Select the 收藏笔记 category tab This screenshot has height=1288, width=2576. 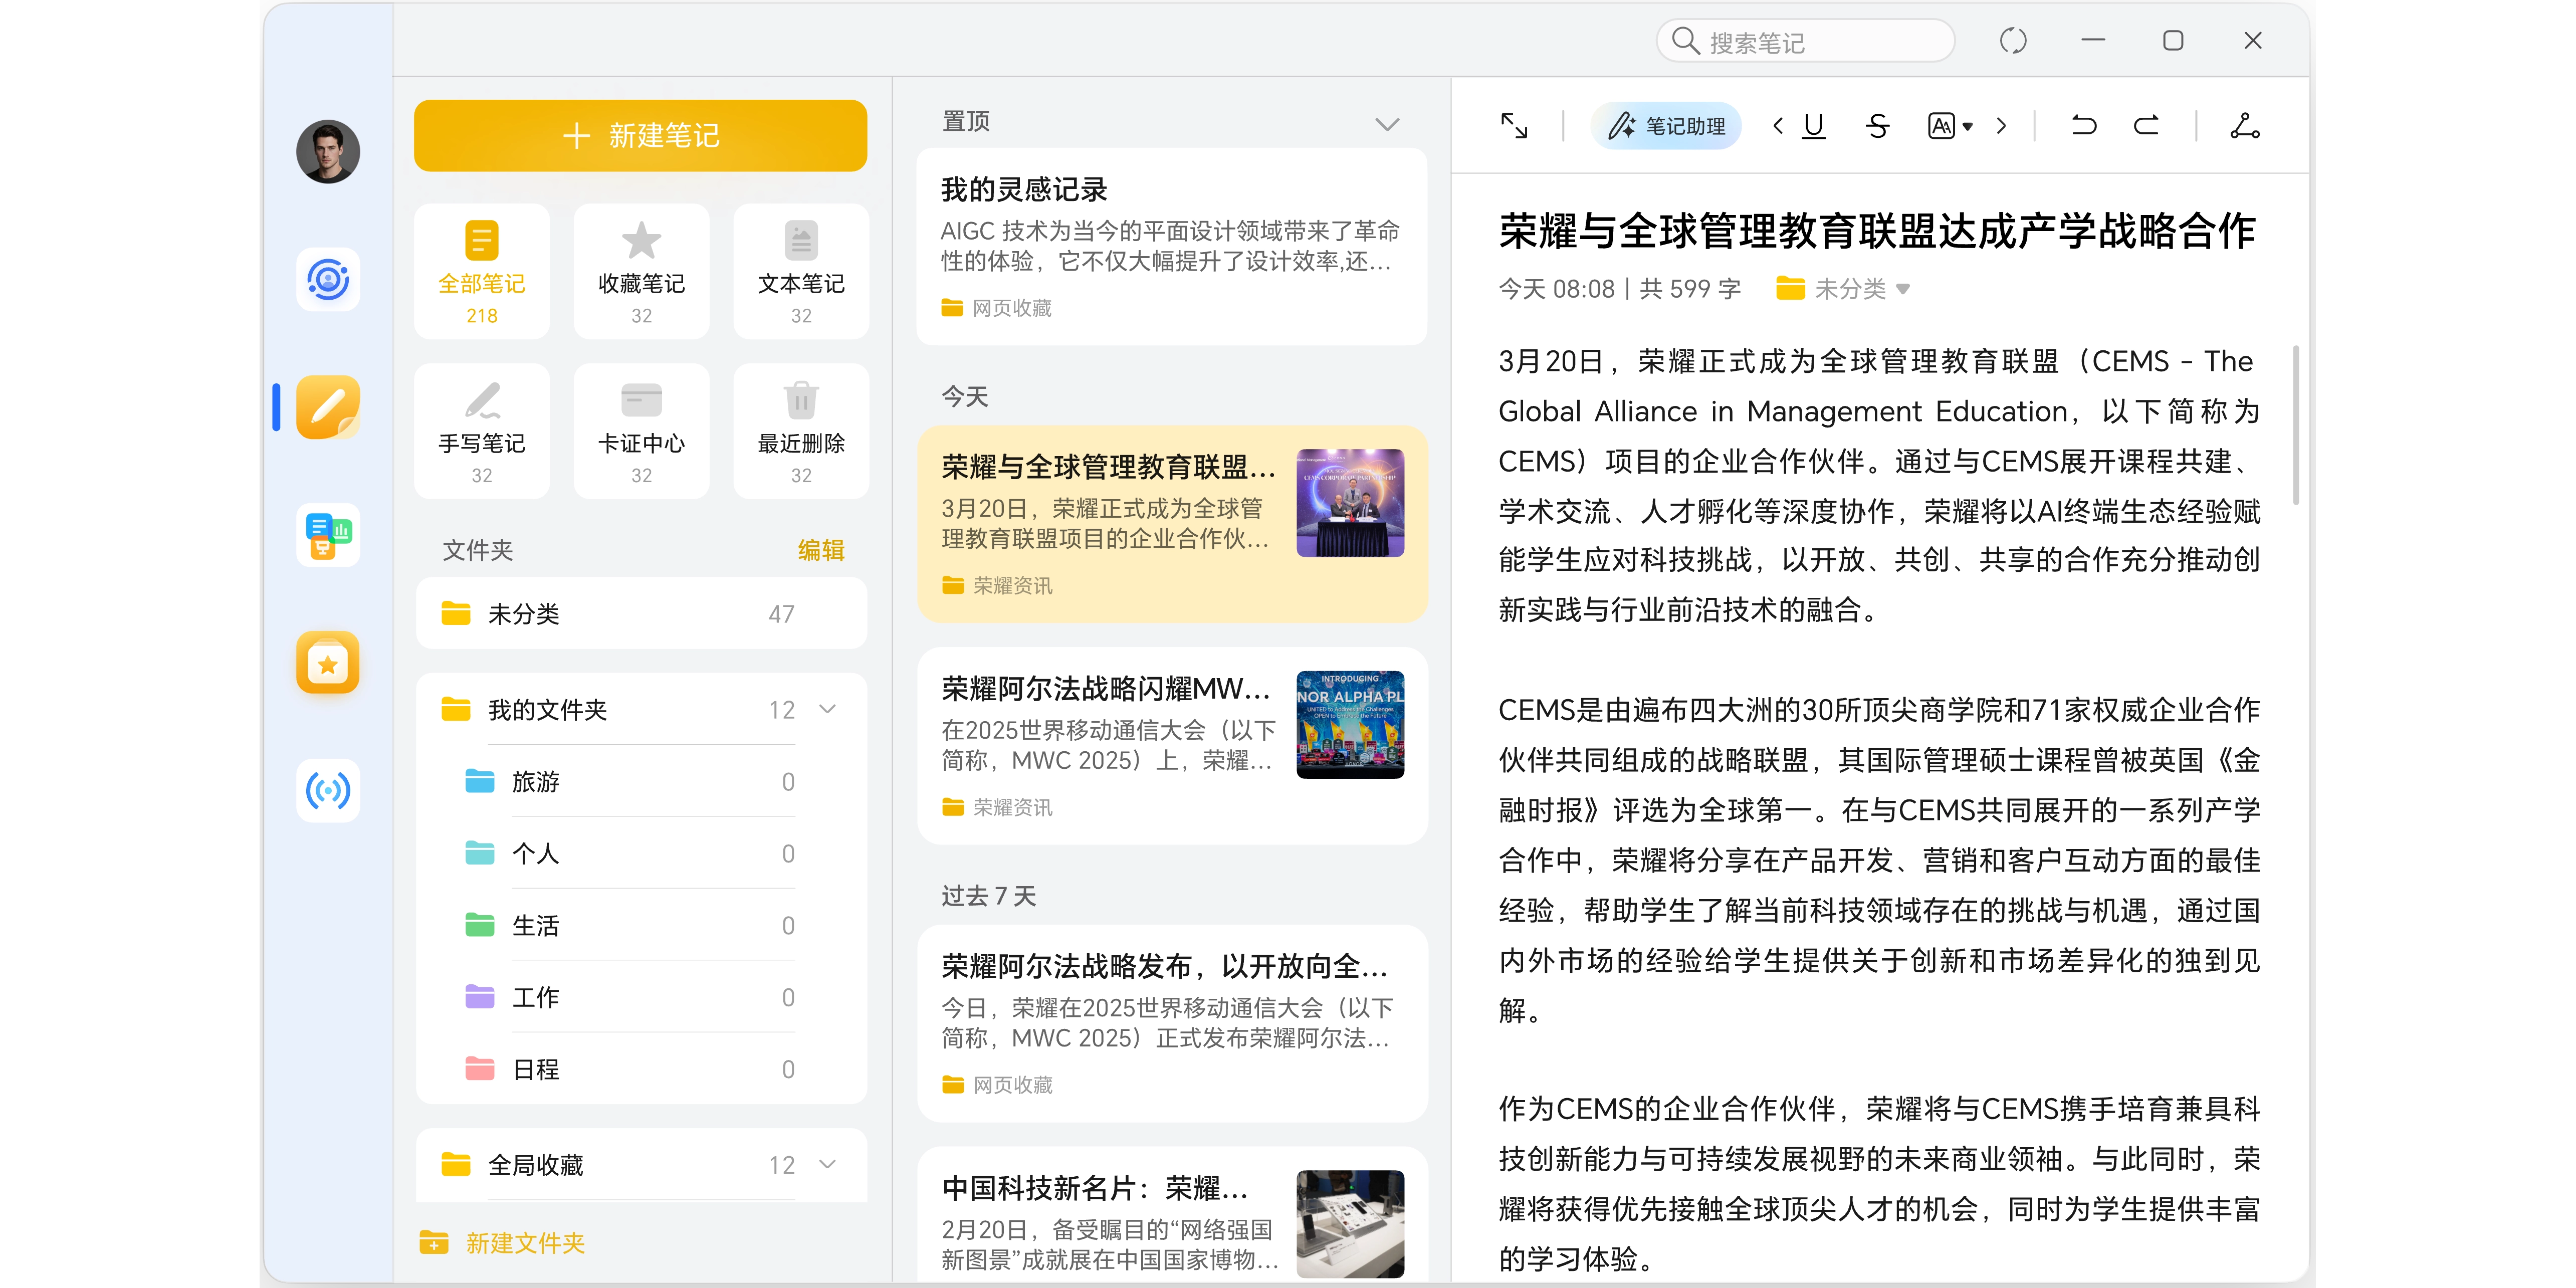[641, 271]
